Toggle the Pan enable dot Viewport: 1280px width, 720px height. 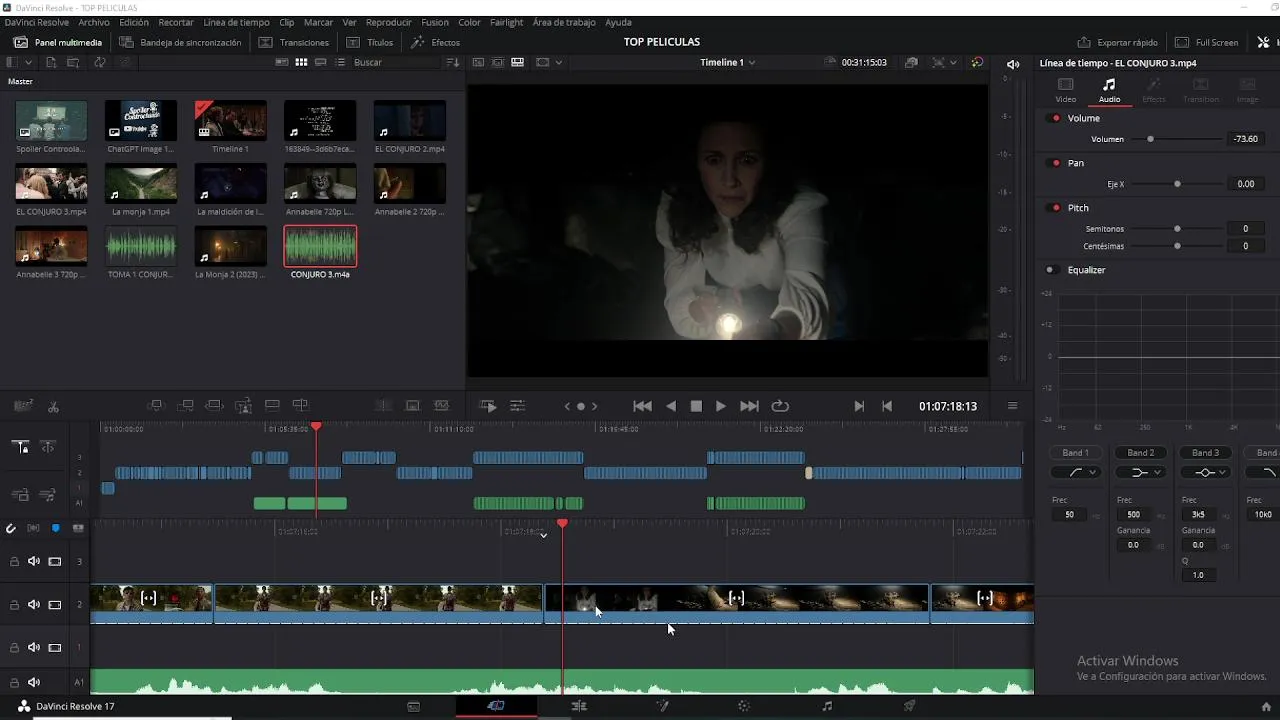click(1055, 163)
